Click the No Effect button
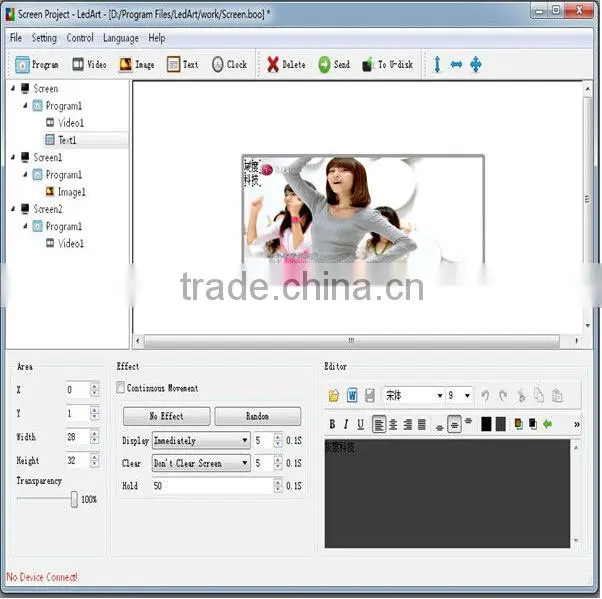The height and width of the screenshot is (599, 602). coord(166,416)
